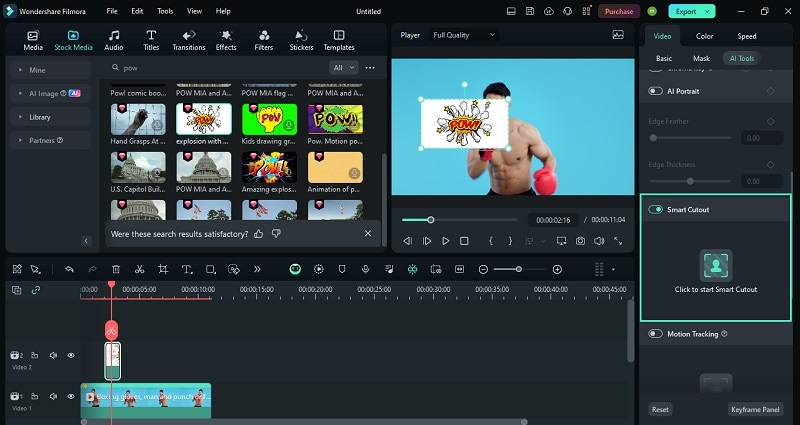Expand the AI Image section
The height and width of the screenshot is (425, 800).
click(x=51, y=93)
